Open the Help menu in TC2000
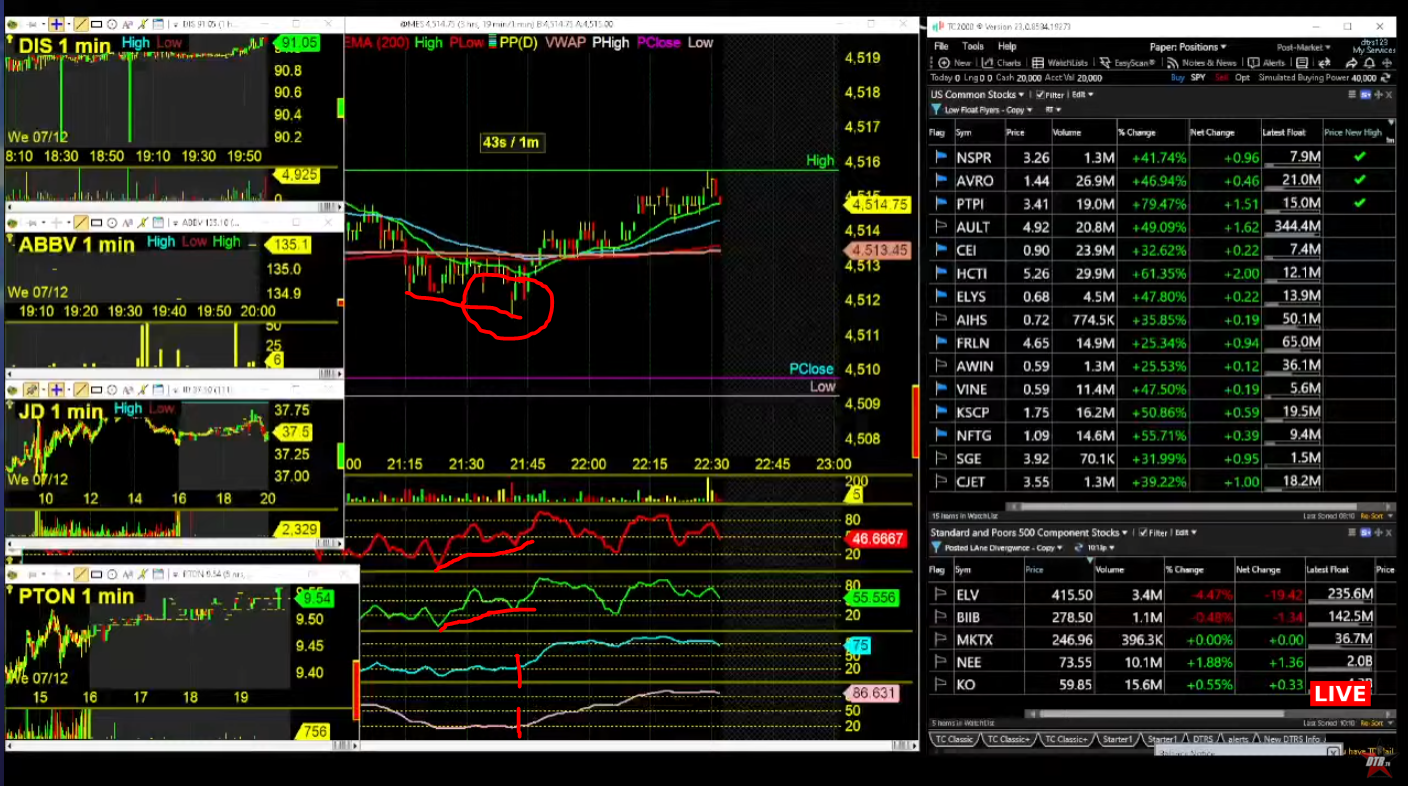 [x=1007, y=47]
